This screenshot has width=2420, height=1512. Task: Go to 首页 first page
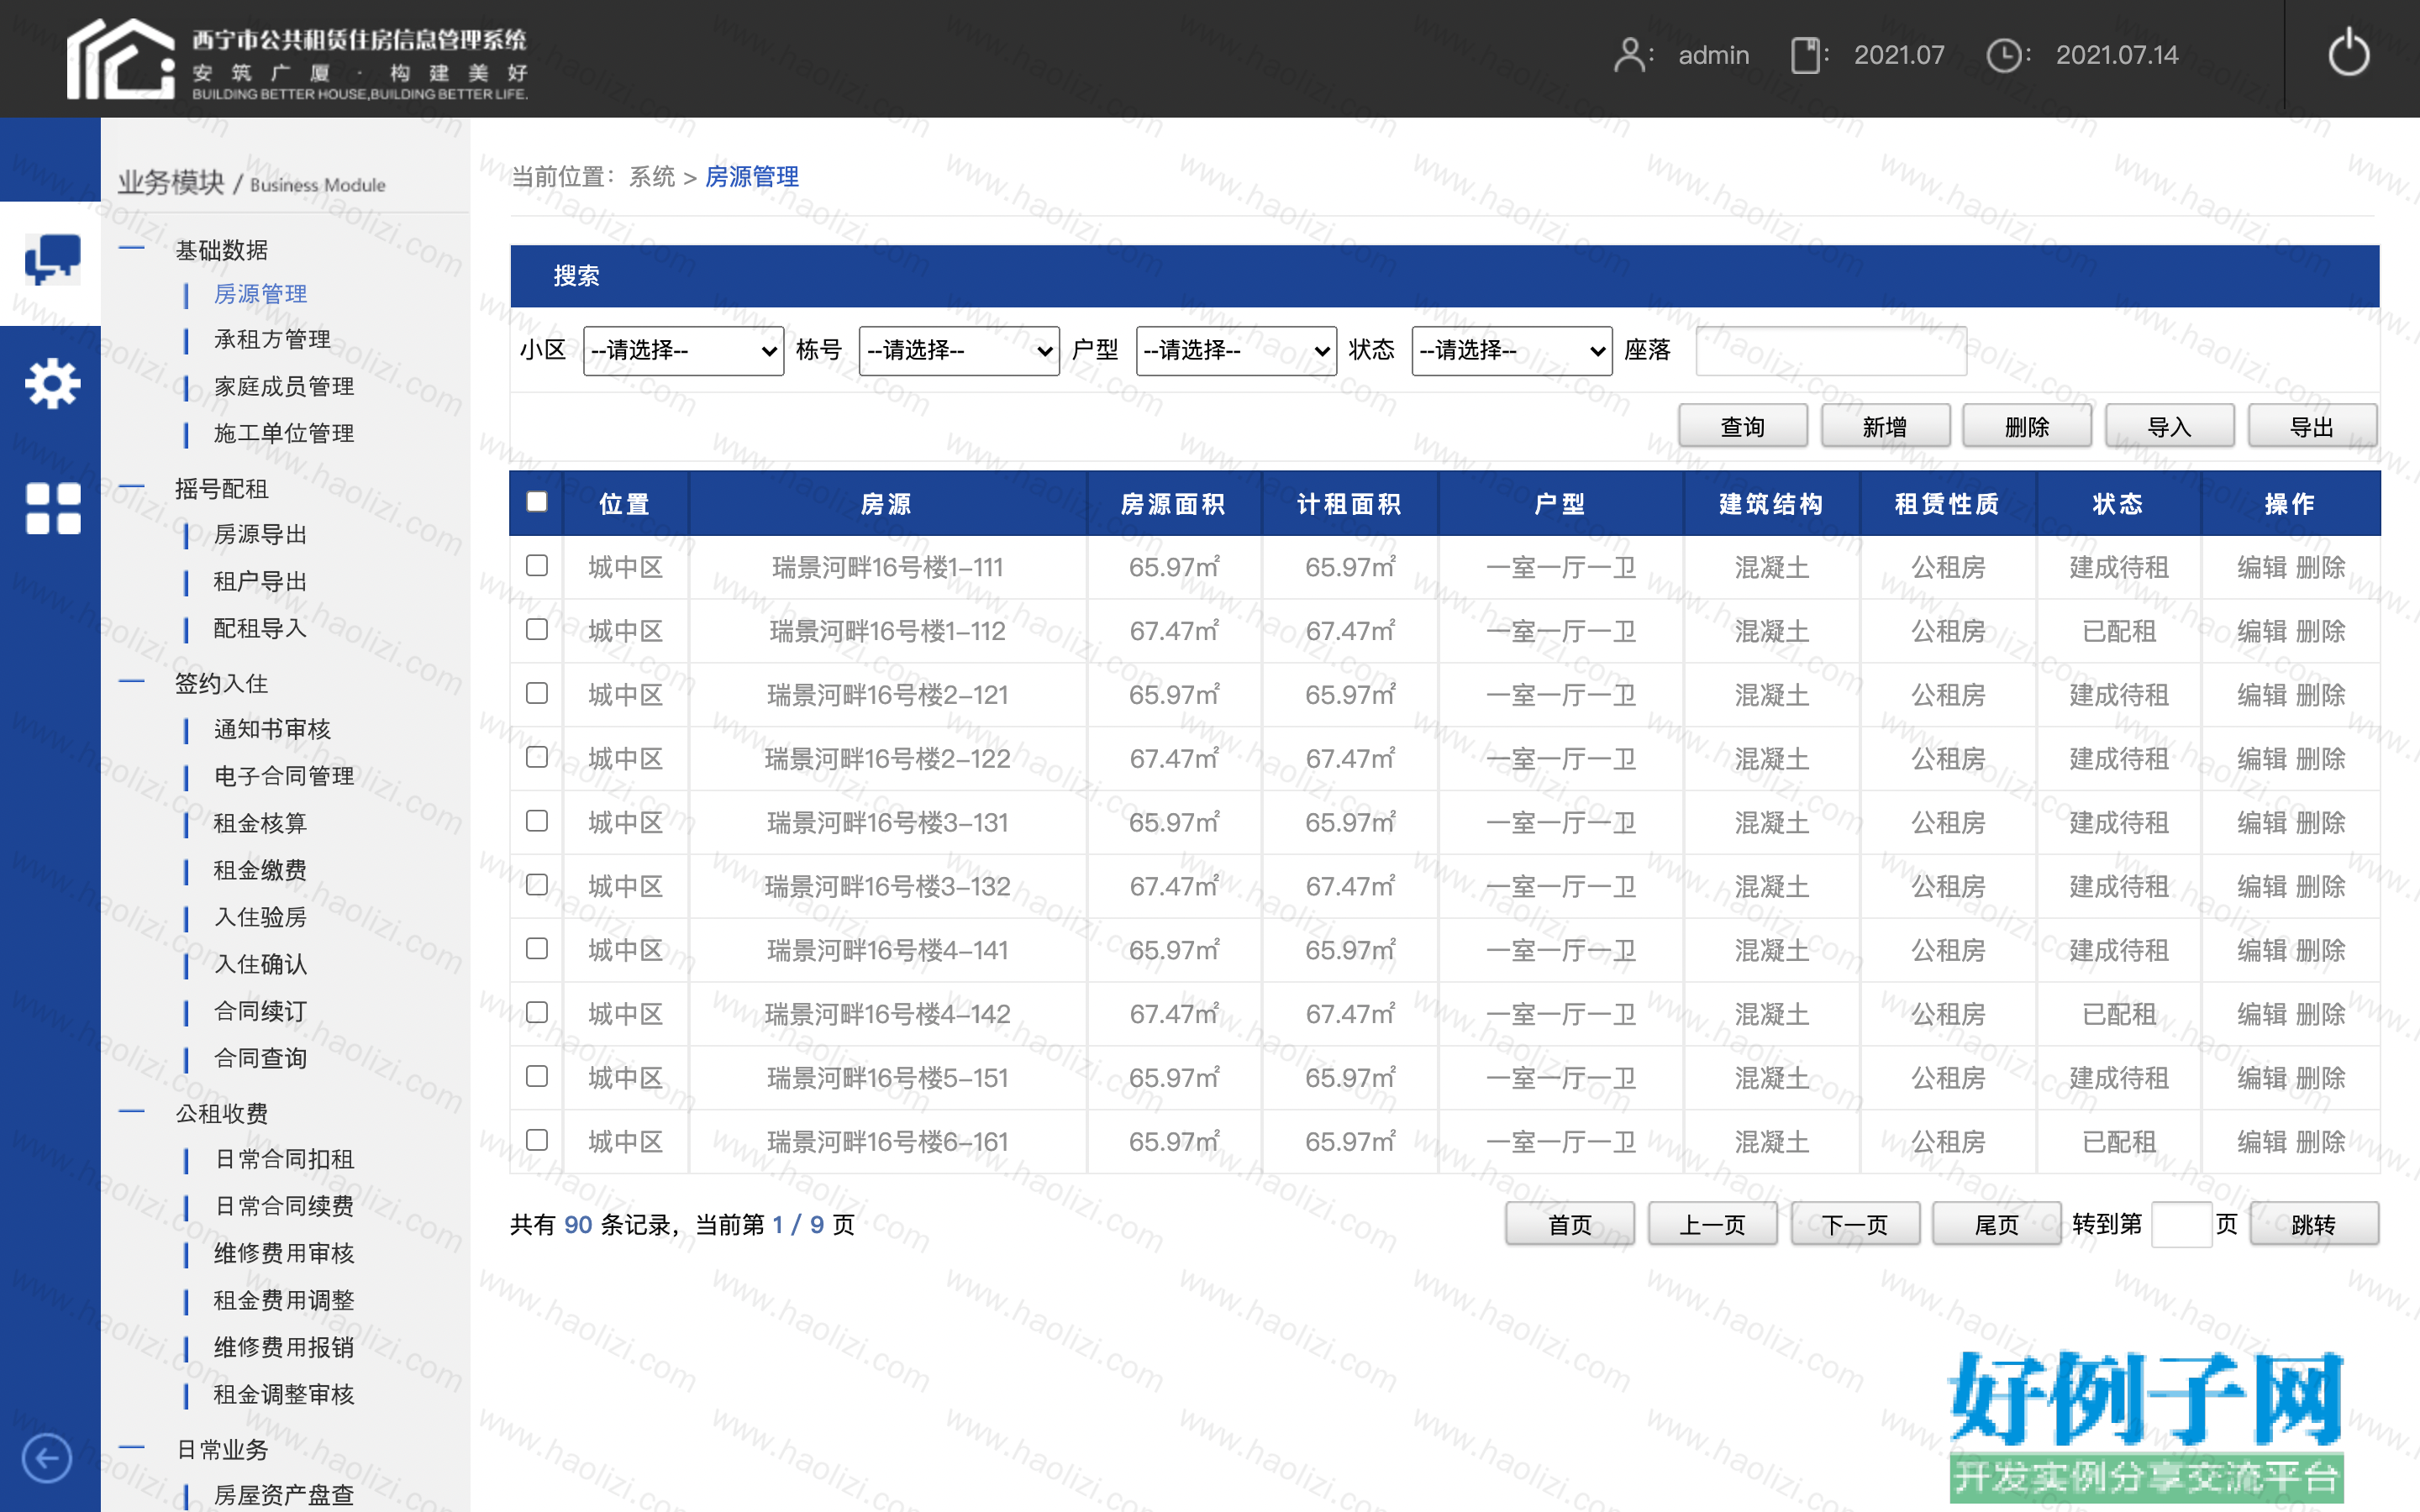click(x=1570, y=1225)
